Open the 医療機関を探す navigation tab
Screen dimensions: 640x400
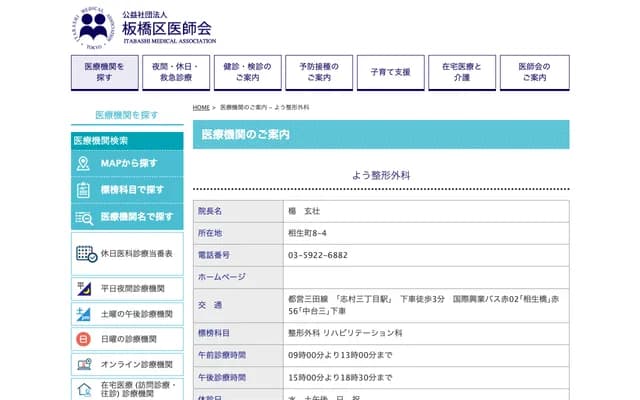[x=106, y=72]
